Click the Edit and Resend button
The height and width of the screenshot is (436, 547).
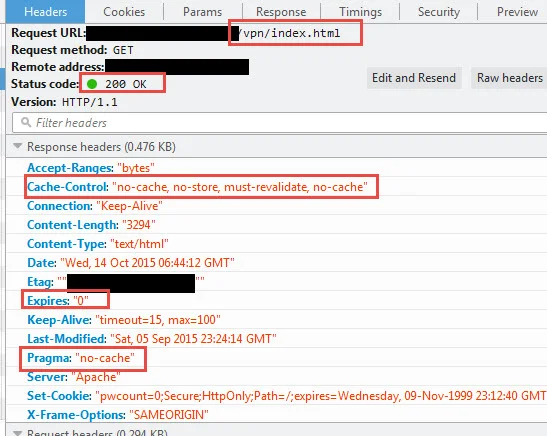click(414, 78)
